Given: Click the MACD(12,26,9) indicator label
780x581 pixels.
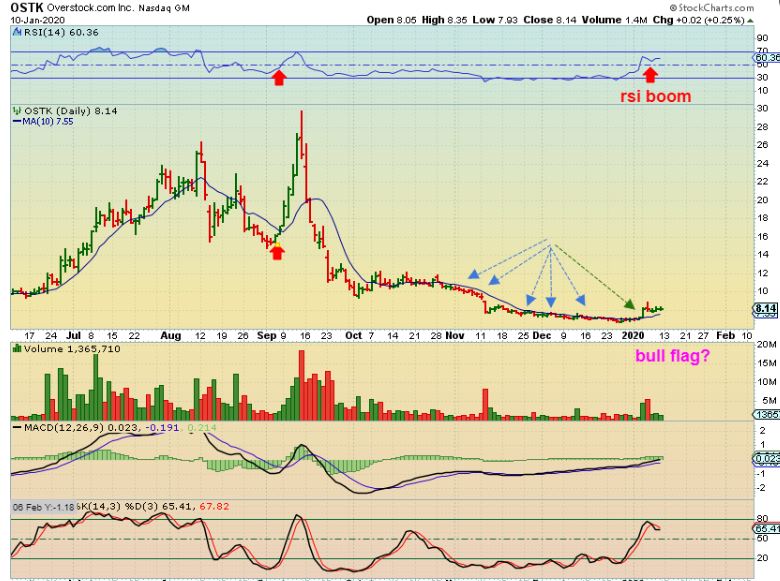Looking at the screenshot, I should point(65,428).
